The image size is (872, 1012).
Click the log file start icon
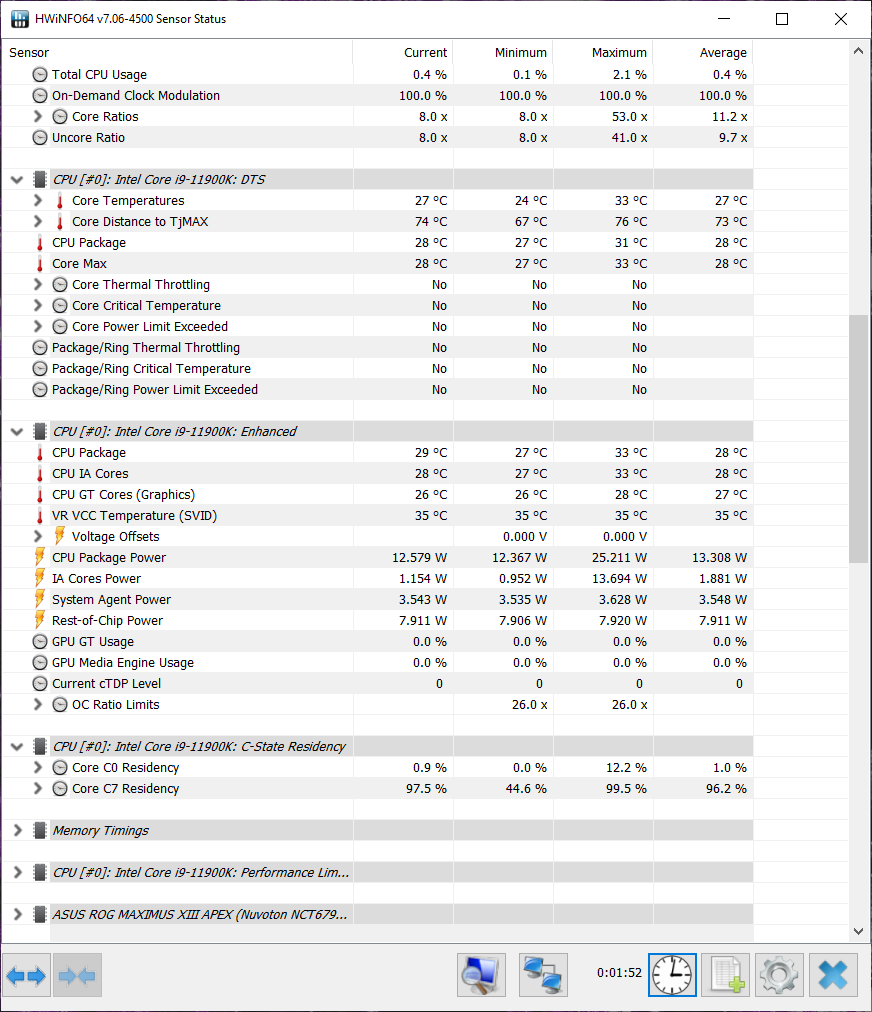[x=725, y=976]
